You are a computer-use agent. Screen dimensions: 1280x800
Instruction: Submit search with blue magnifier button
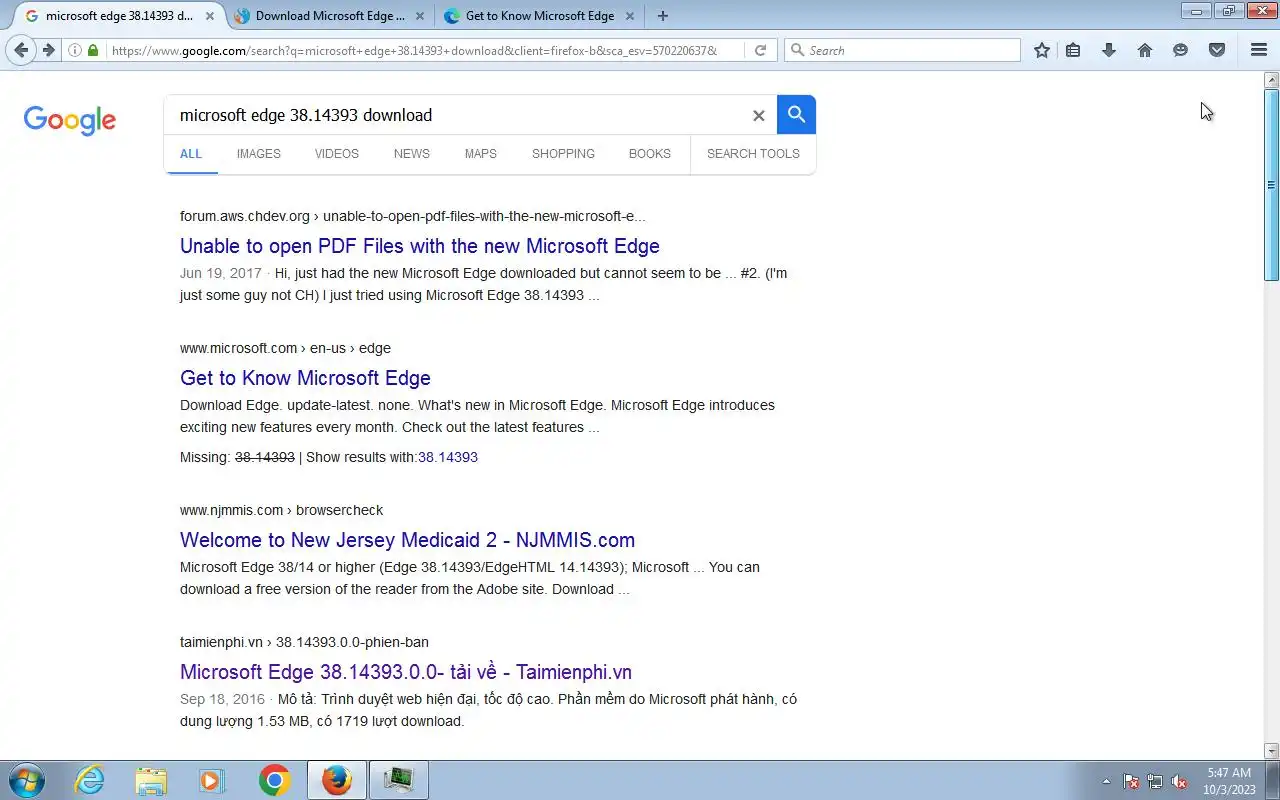point(796,115)
